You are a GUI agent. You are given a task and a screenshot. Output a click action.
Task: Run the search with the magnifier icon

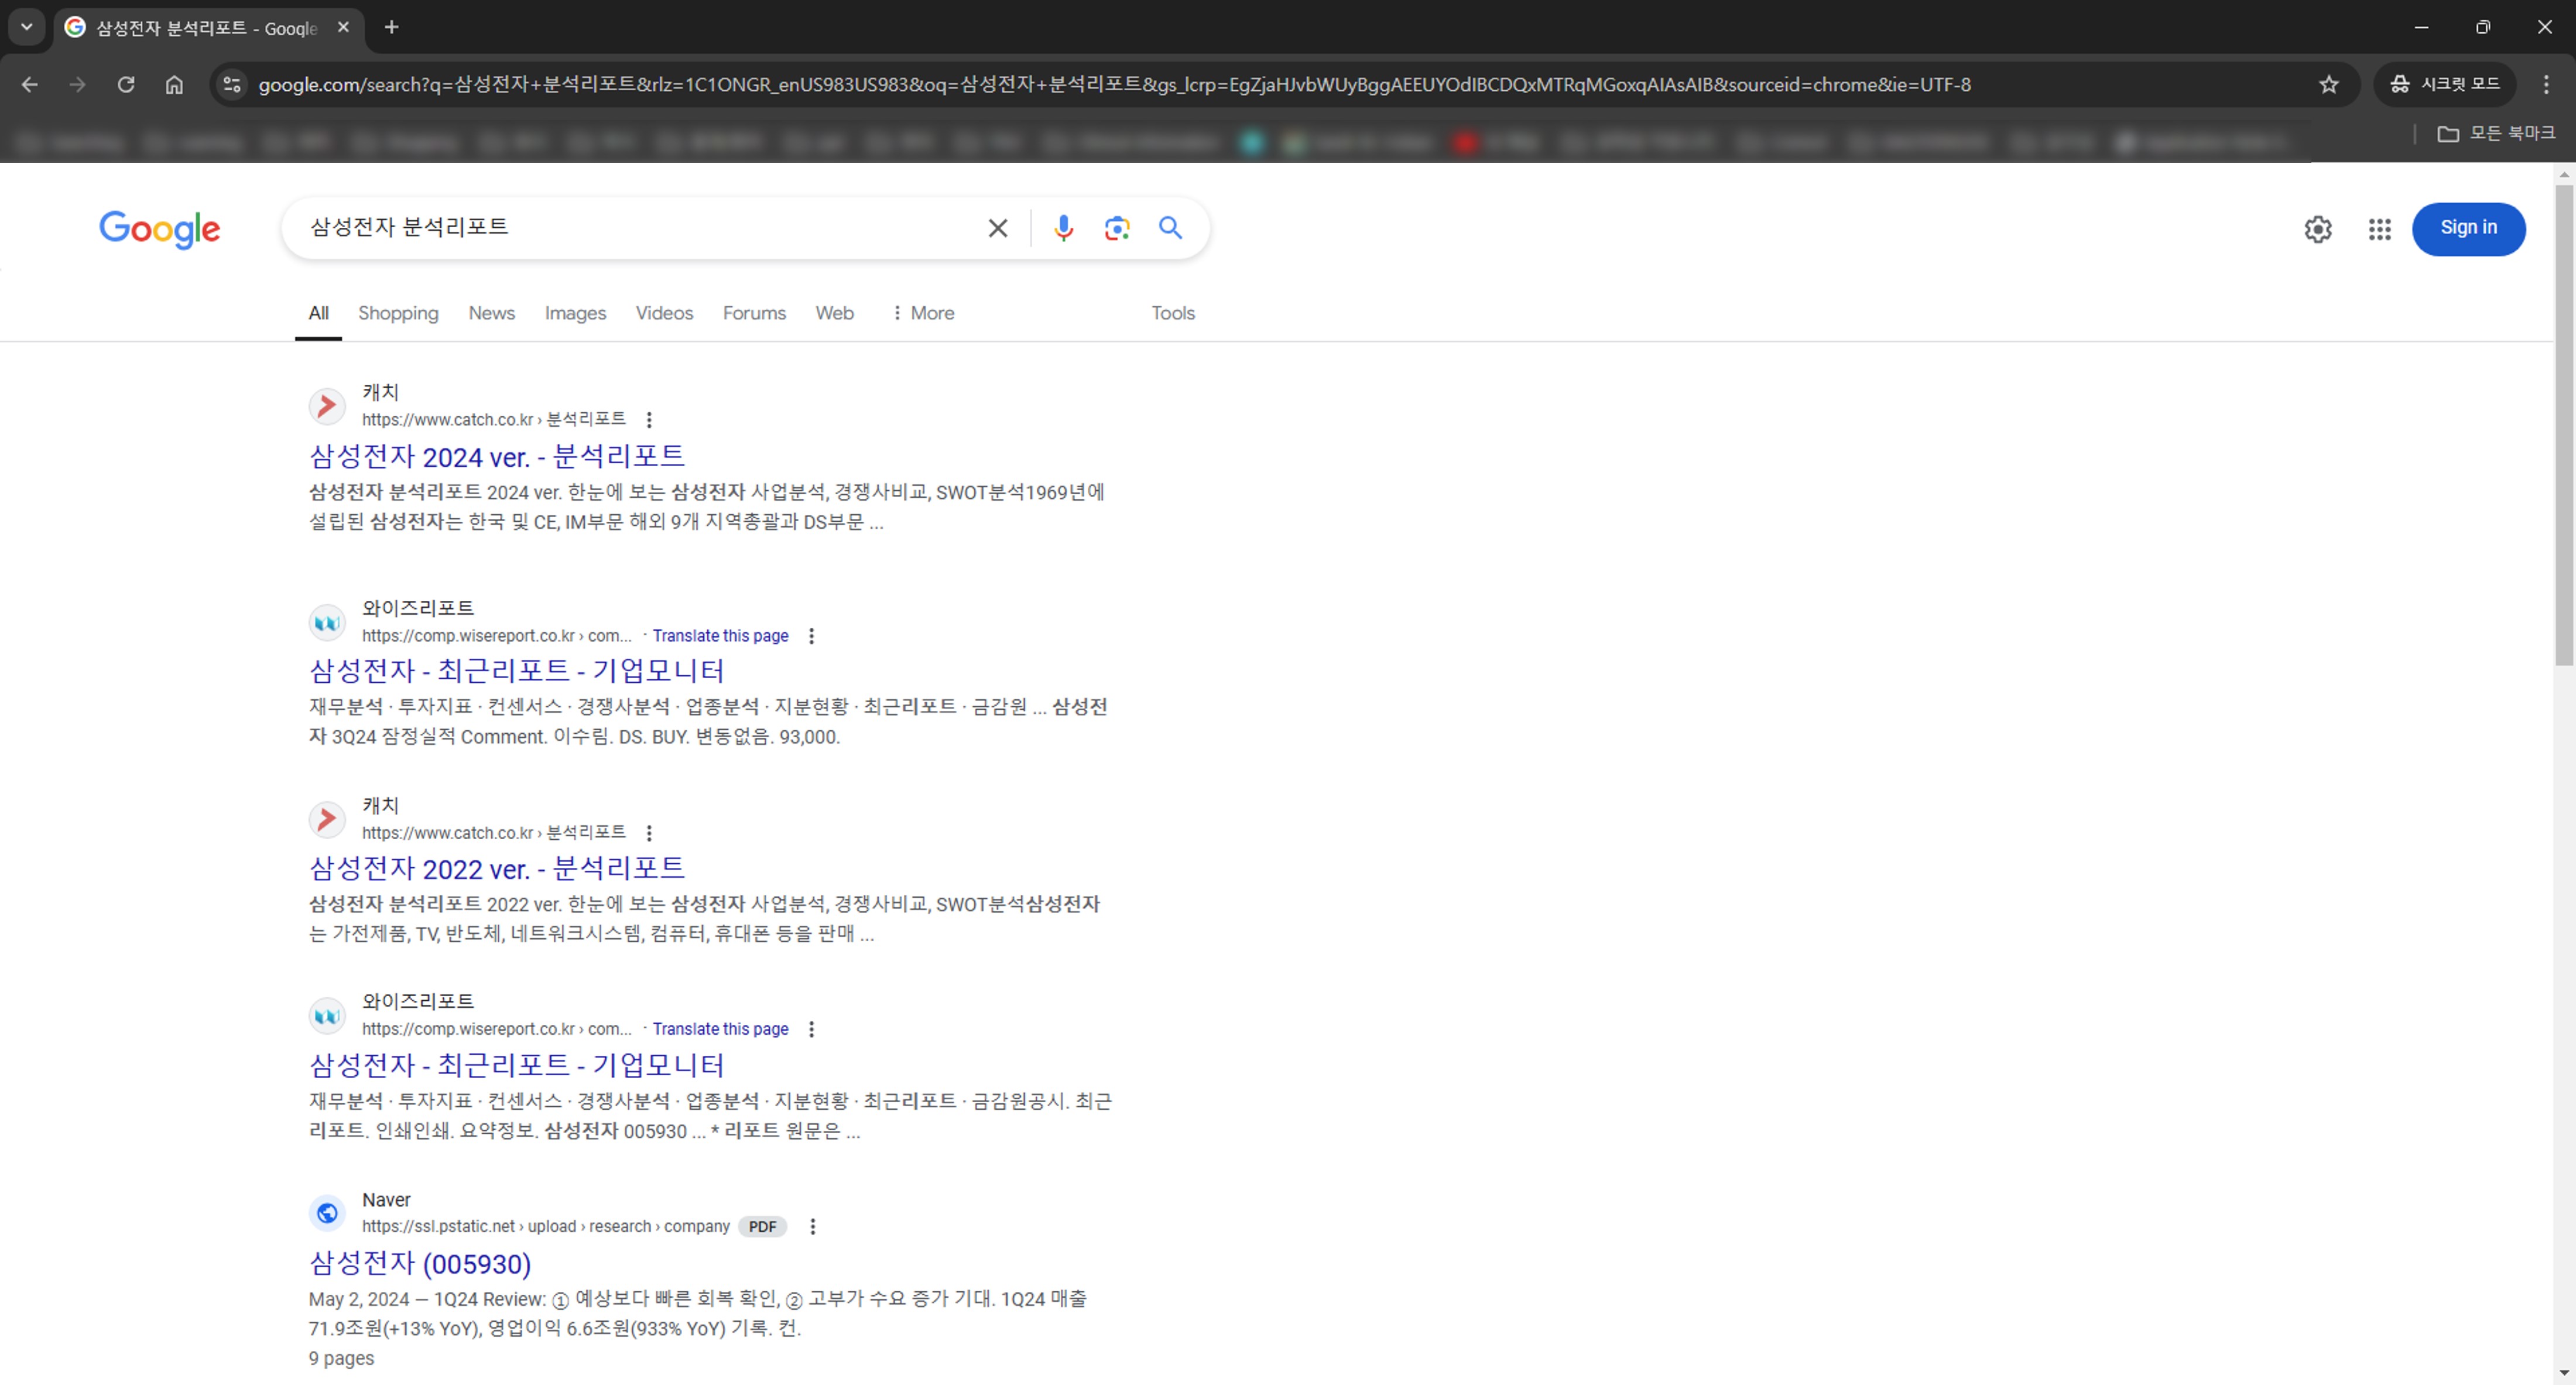1170,228
